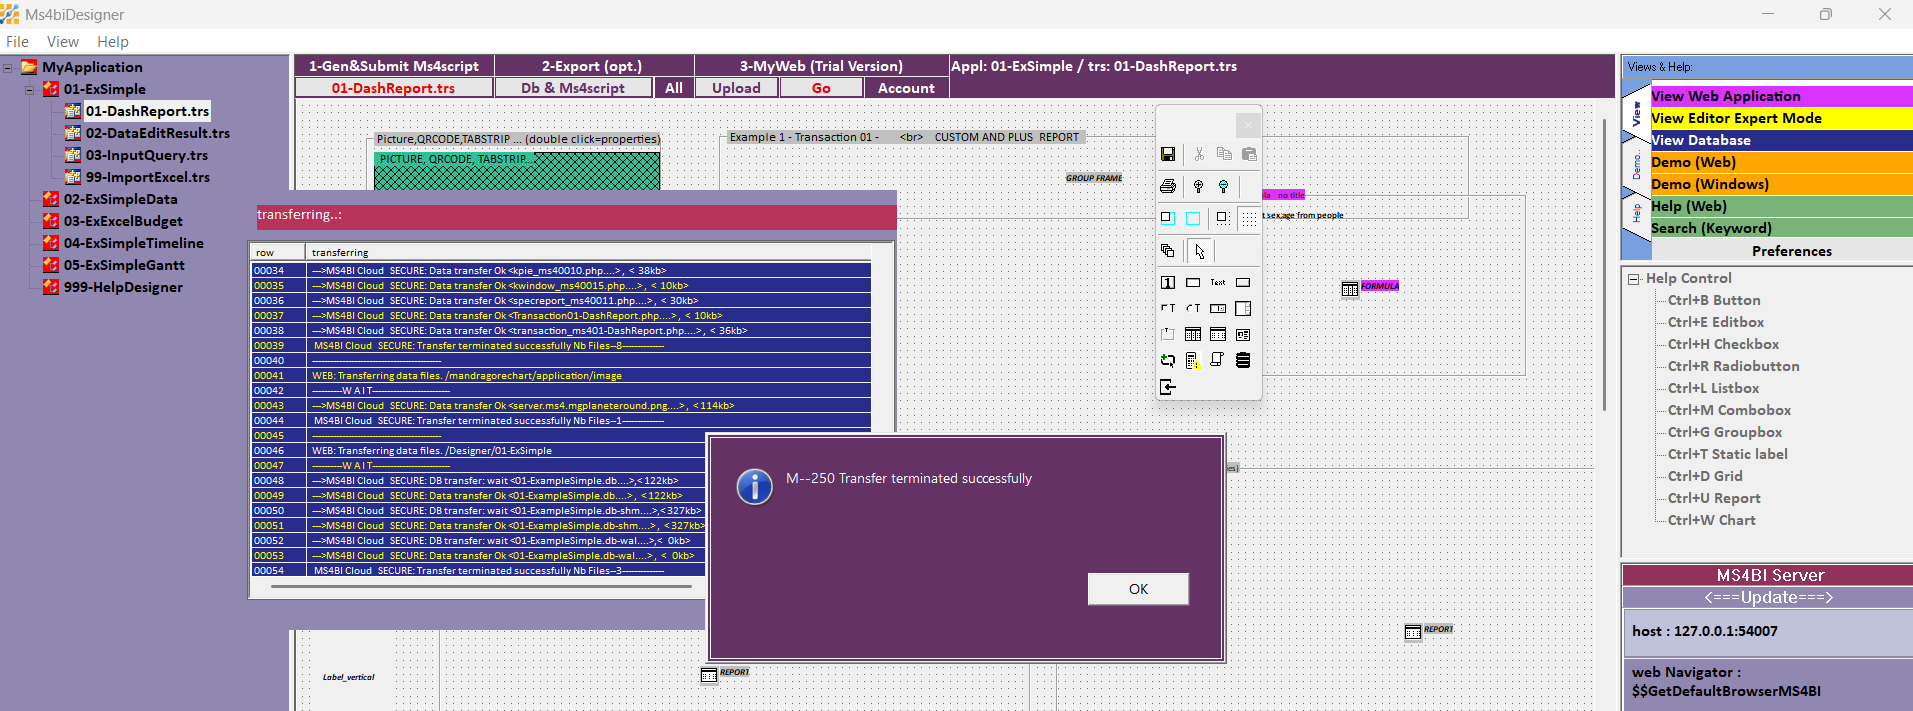Click View Web Application link
The width and height of the screenshot is (1913, 711).
click(1780, 96)
